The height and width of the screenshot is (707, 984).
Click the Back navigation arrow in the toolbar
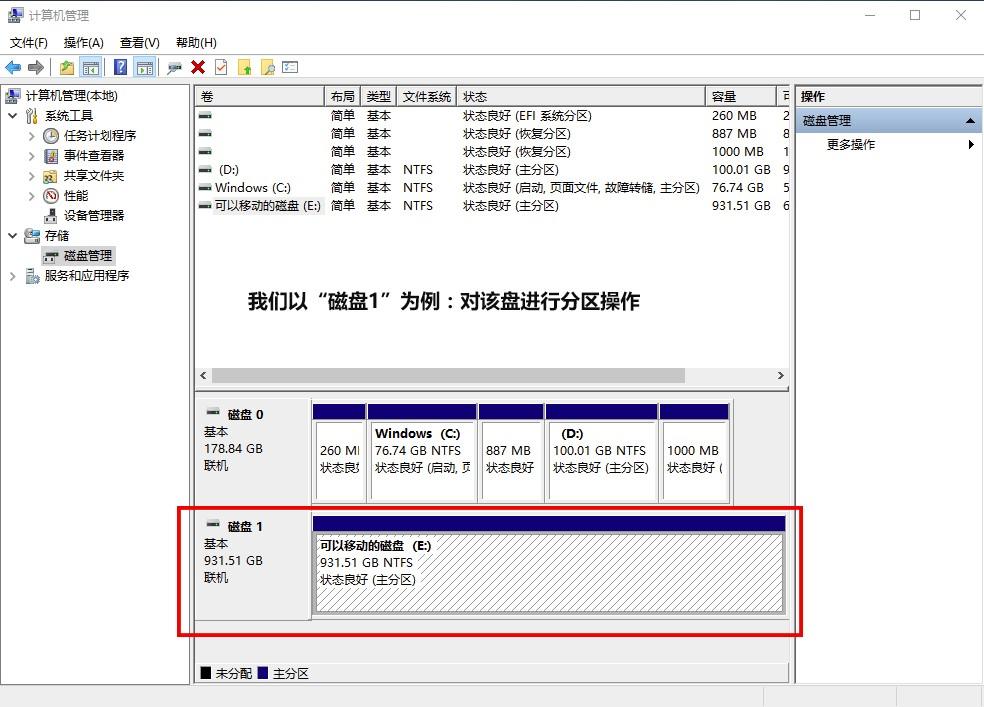click(12, 67)
